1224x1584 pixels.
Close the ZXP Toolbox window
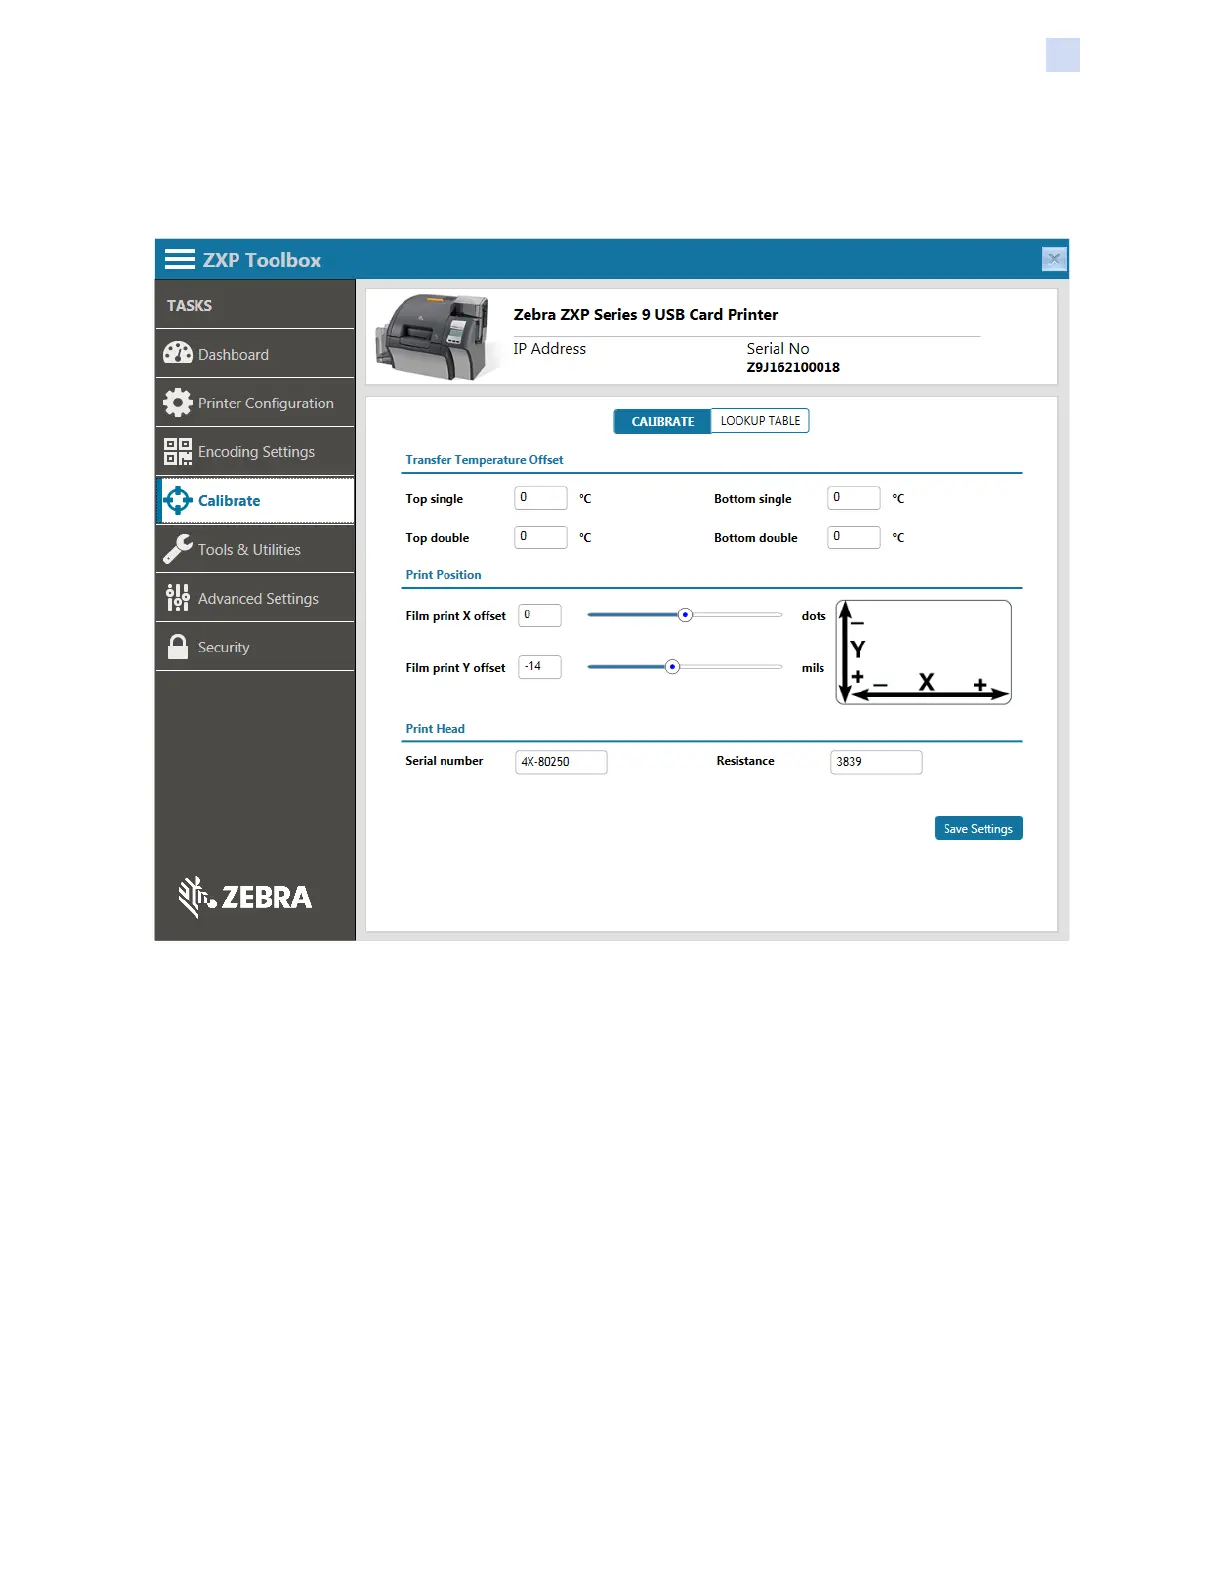click(1054, 259)
